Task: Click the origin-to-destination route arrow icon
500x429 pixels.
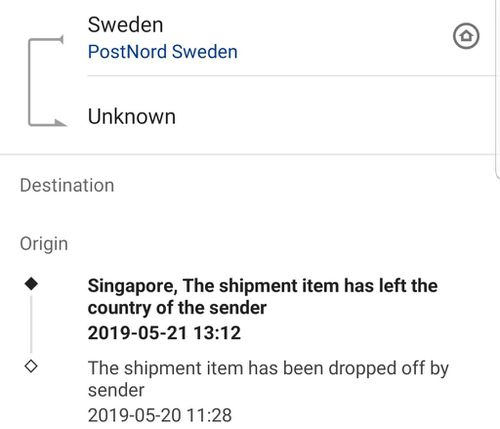Action: click(x=47, y=81)
